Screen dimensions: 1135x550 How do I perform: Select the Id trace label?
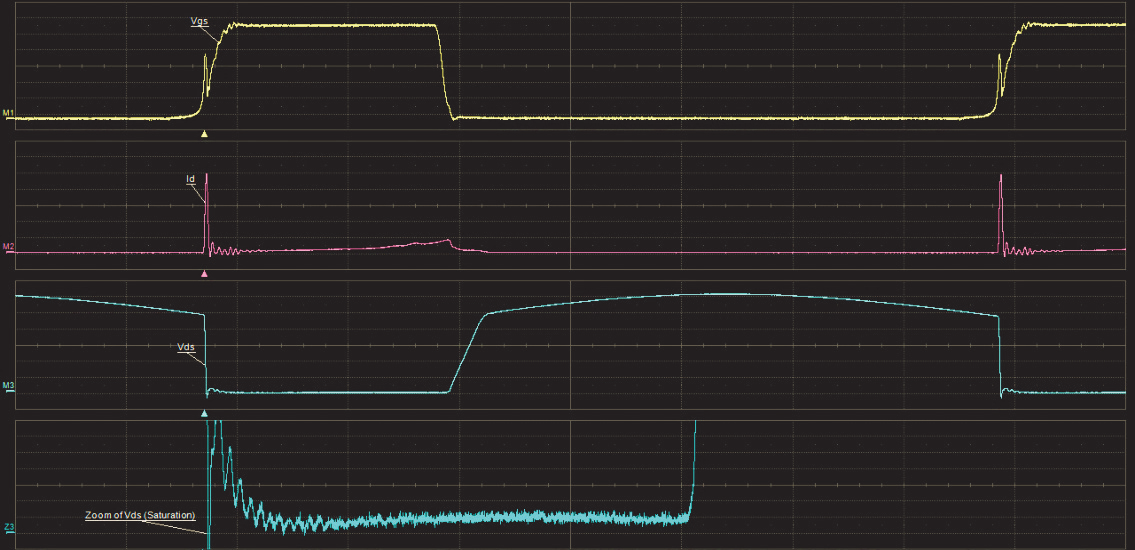click(x=190, y=180)
